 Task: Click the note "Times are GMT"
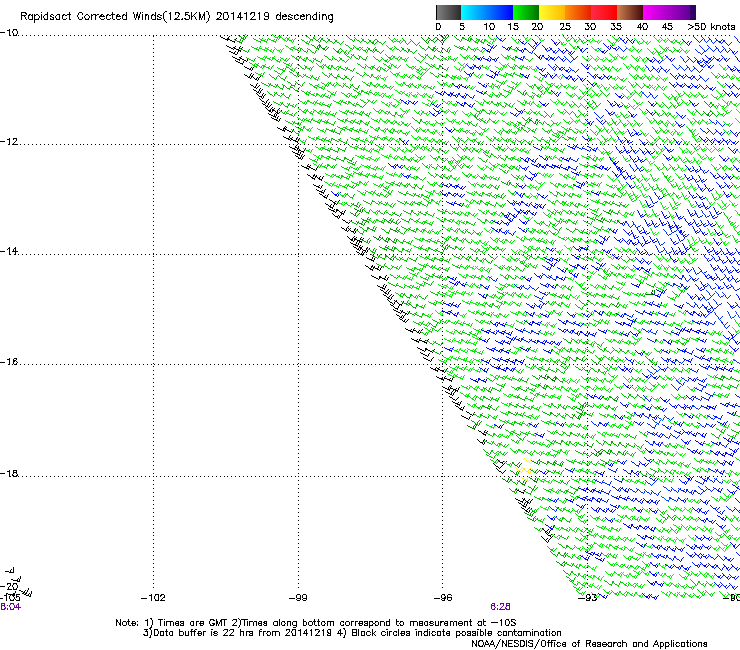coord(192,623)
